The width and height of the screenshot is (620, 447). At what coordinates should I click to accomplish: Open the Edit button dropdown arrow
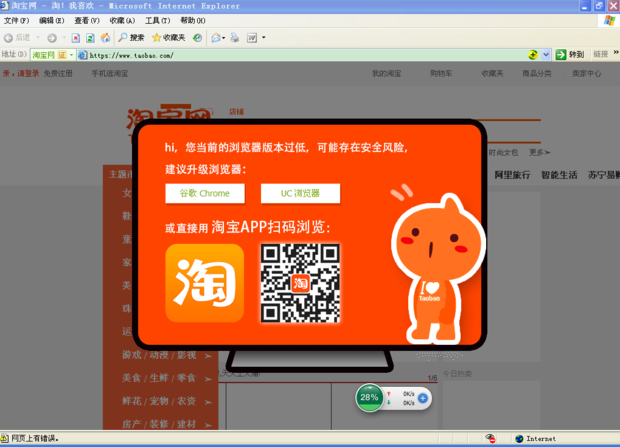(x=264, y=38)
